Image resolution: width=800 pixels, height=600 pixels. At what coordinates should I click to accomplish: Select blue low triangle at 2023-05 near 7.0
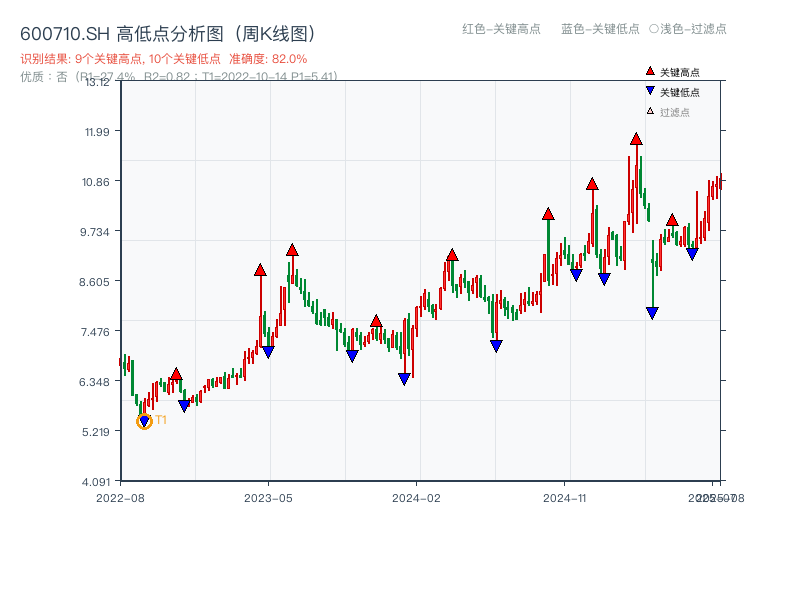[268, 352]
